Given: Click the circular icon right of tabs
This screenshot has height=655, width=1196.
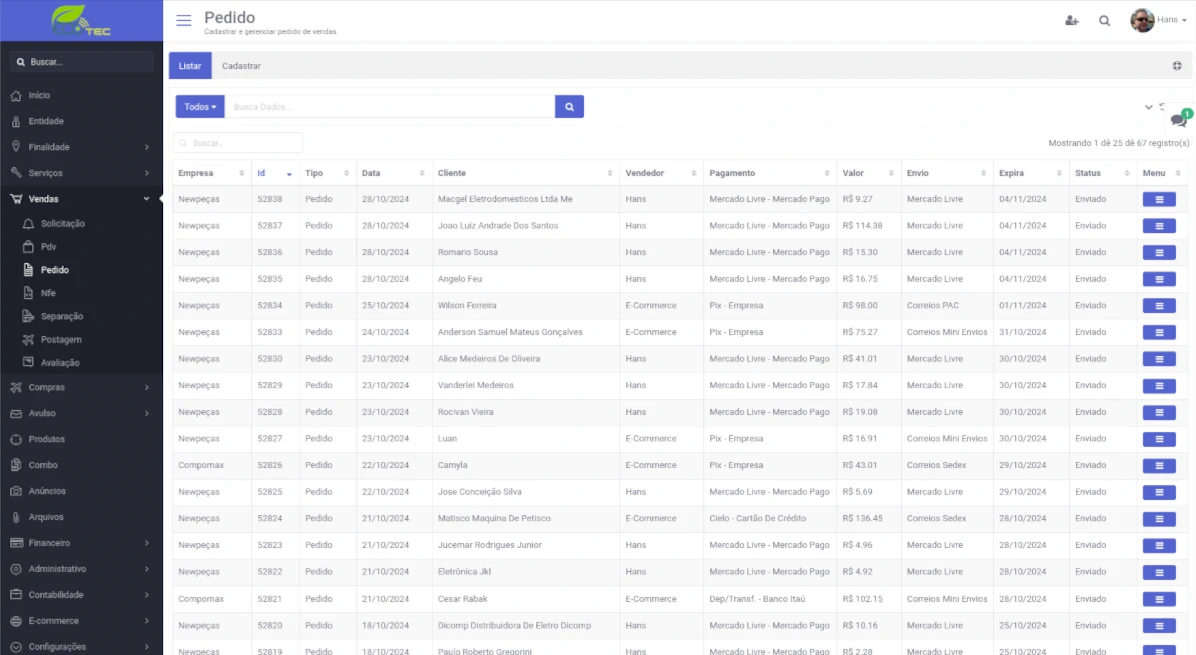Looking at the screenshot, I should (x=1177, y=66).
